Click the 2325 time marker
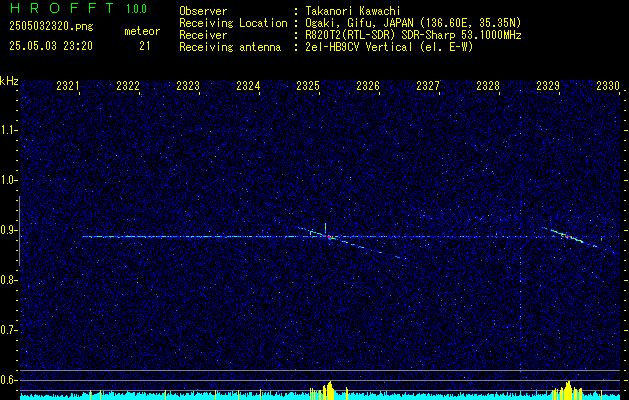 308,85
